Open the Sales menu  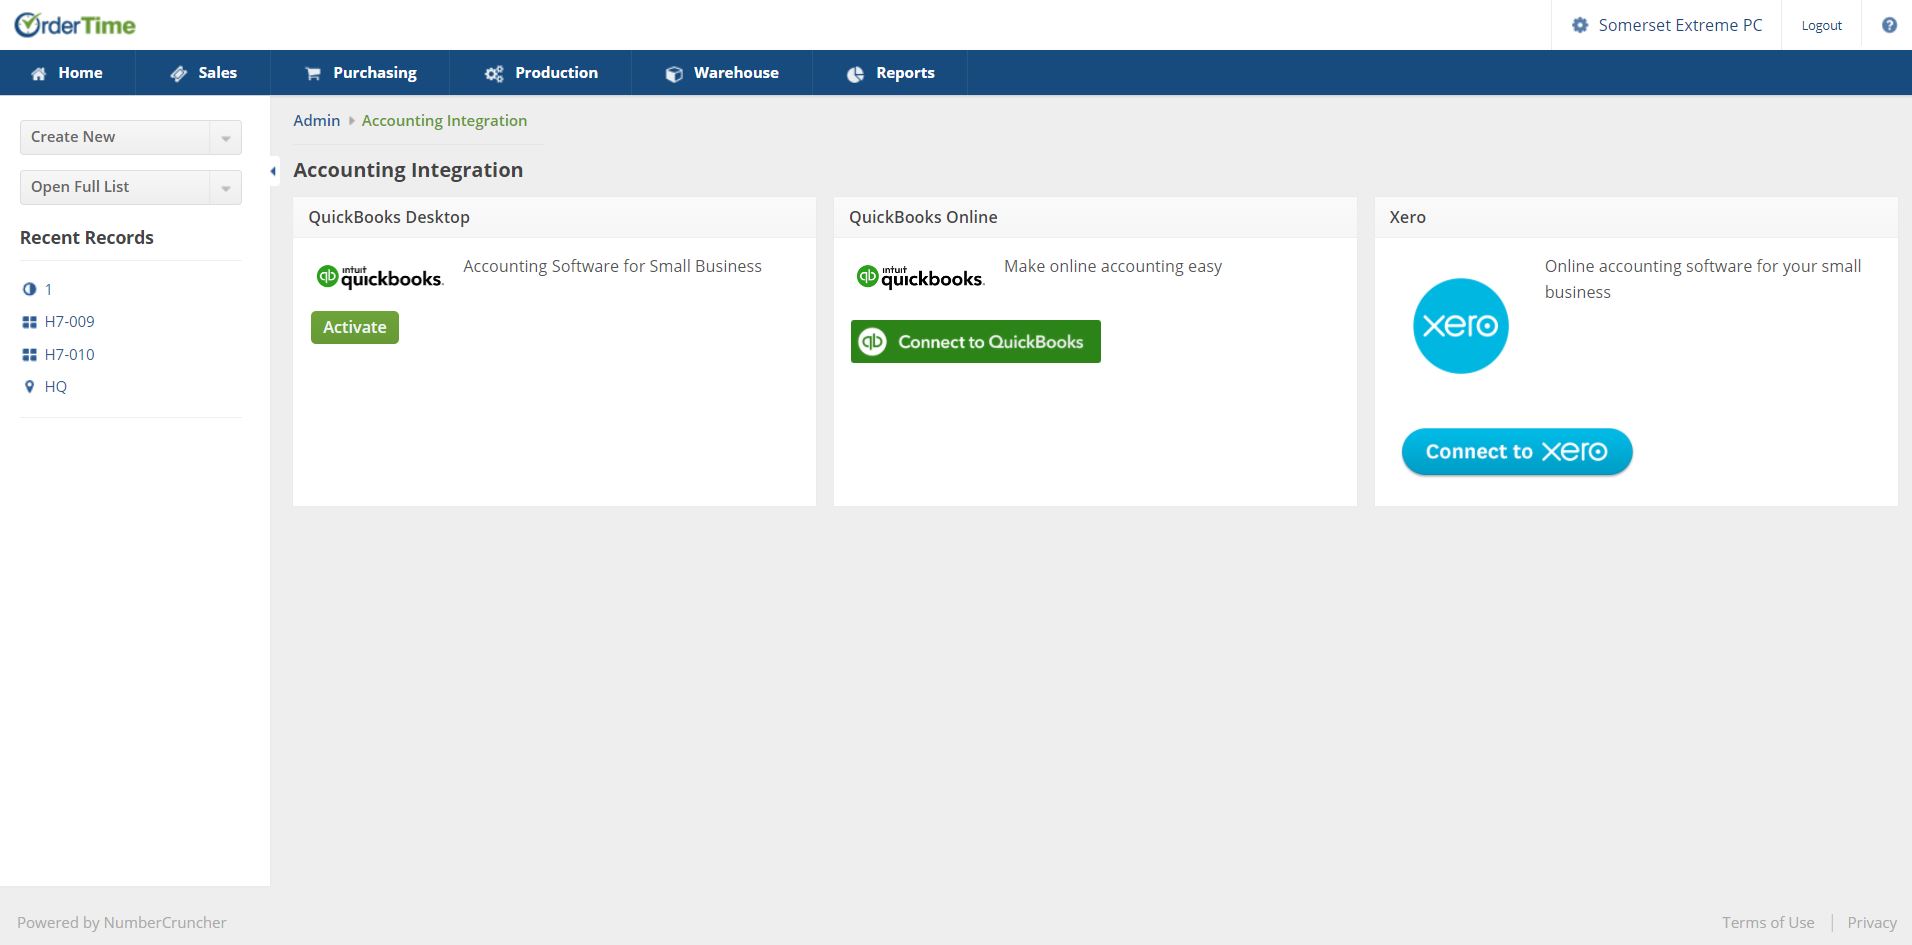coord(203,73)
